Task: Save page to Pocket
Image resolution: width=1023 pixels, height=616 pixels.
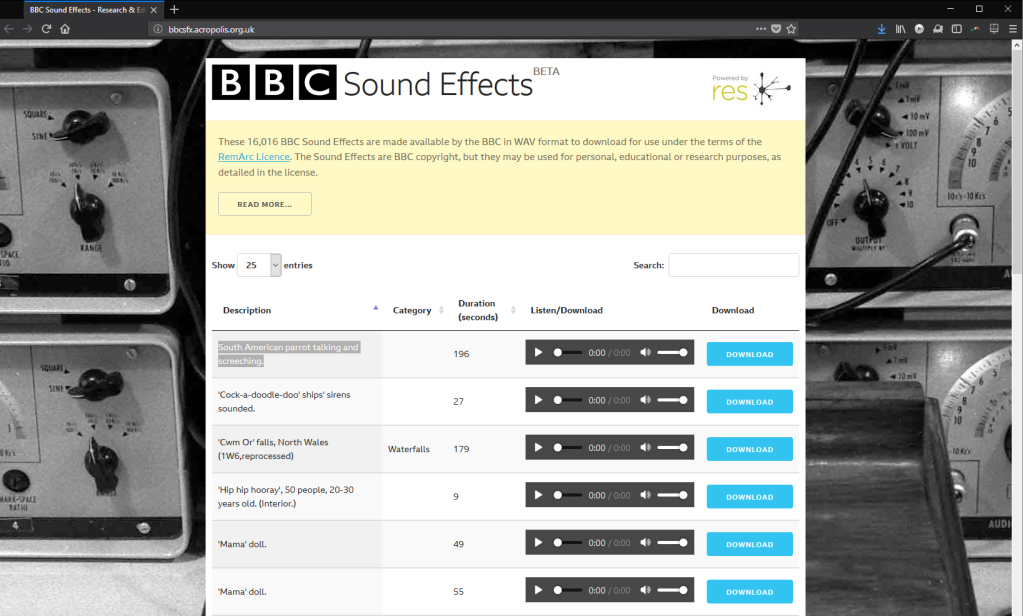Action: pyautogui.click(x=776, y=29)
